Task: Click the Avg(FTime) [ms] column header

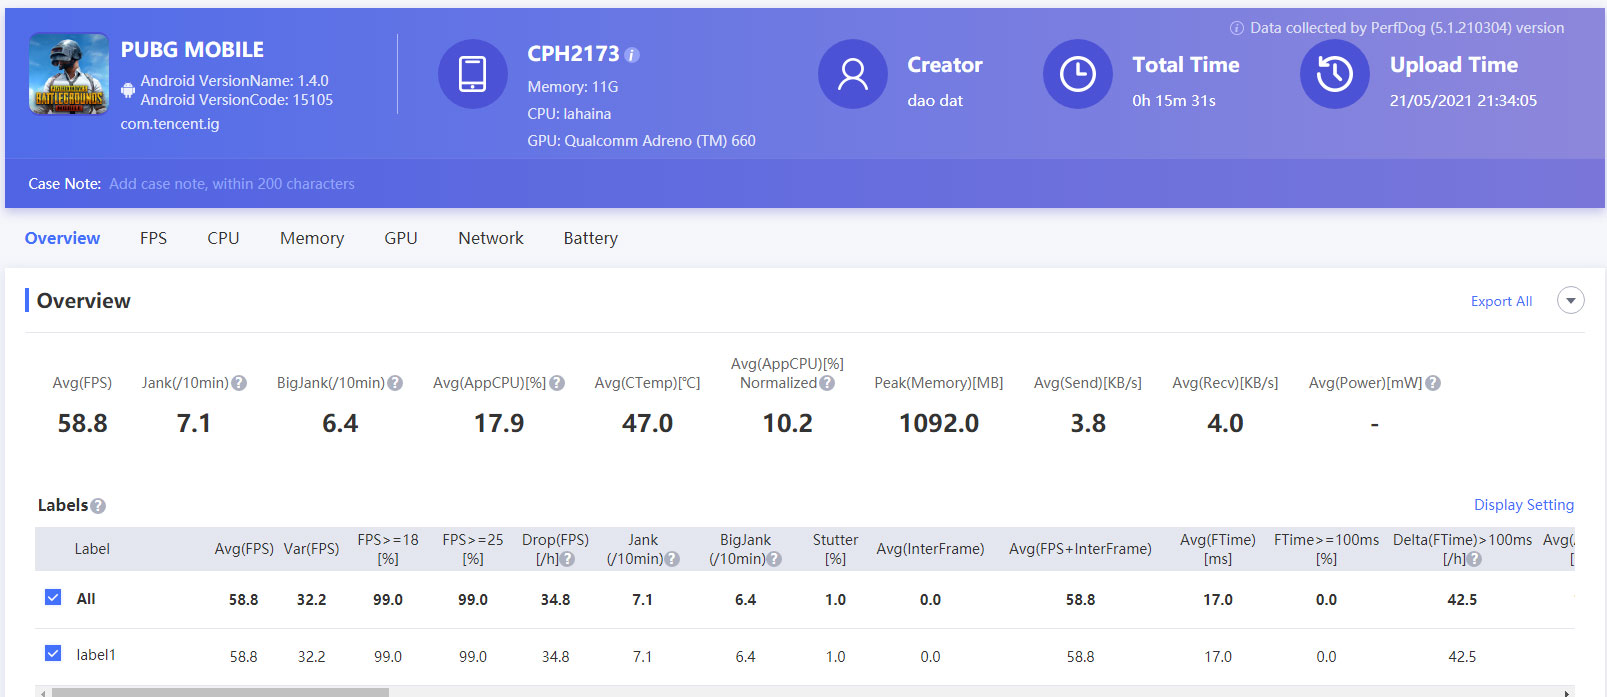Action: tap(1217, 549)
